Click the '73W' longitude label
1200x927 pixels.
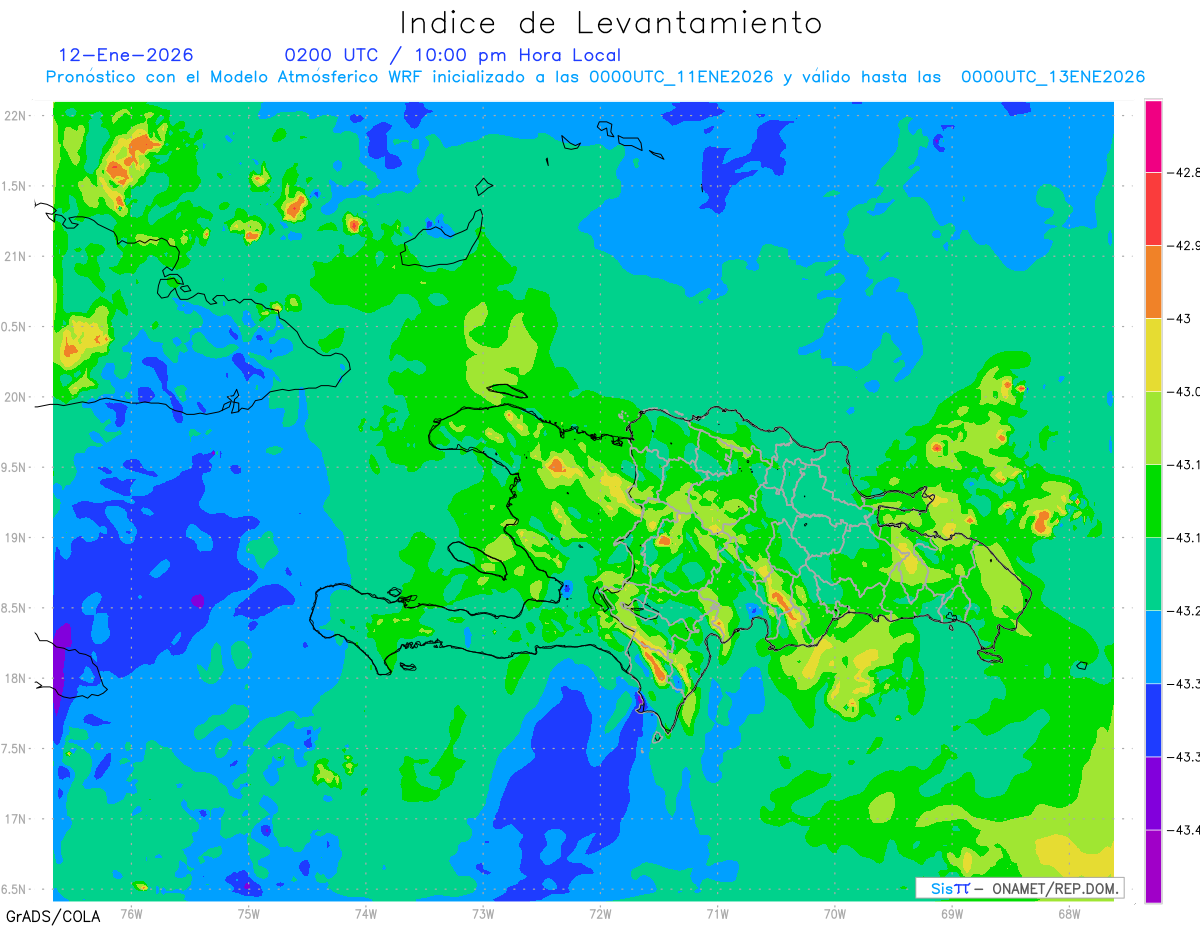tap(482, 913)
